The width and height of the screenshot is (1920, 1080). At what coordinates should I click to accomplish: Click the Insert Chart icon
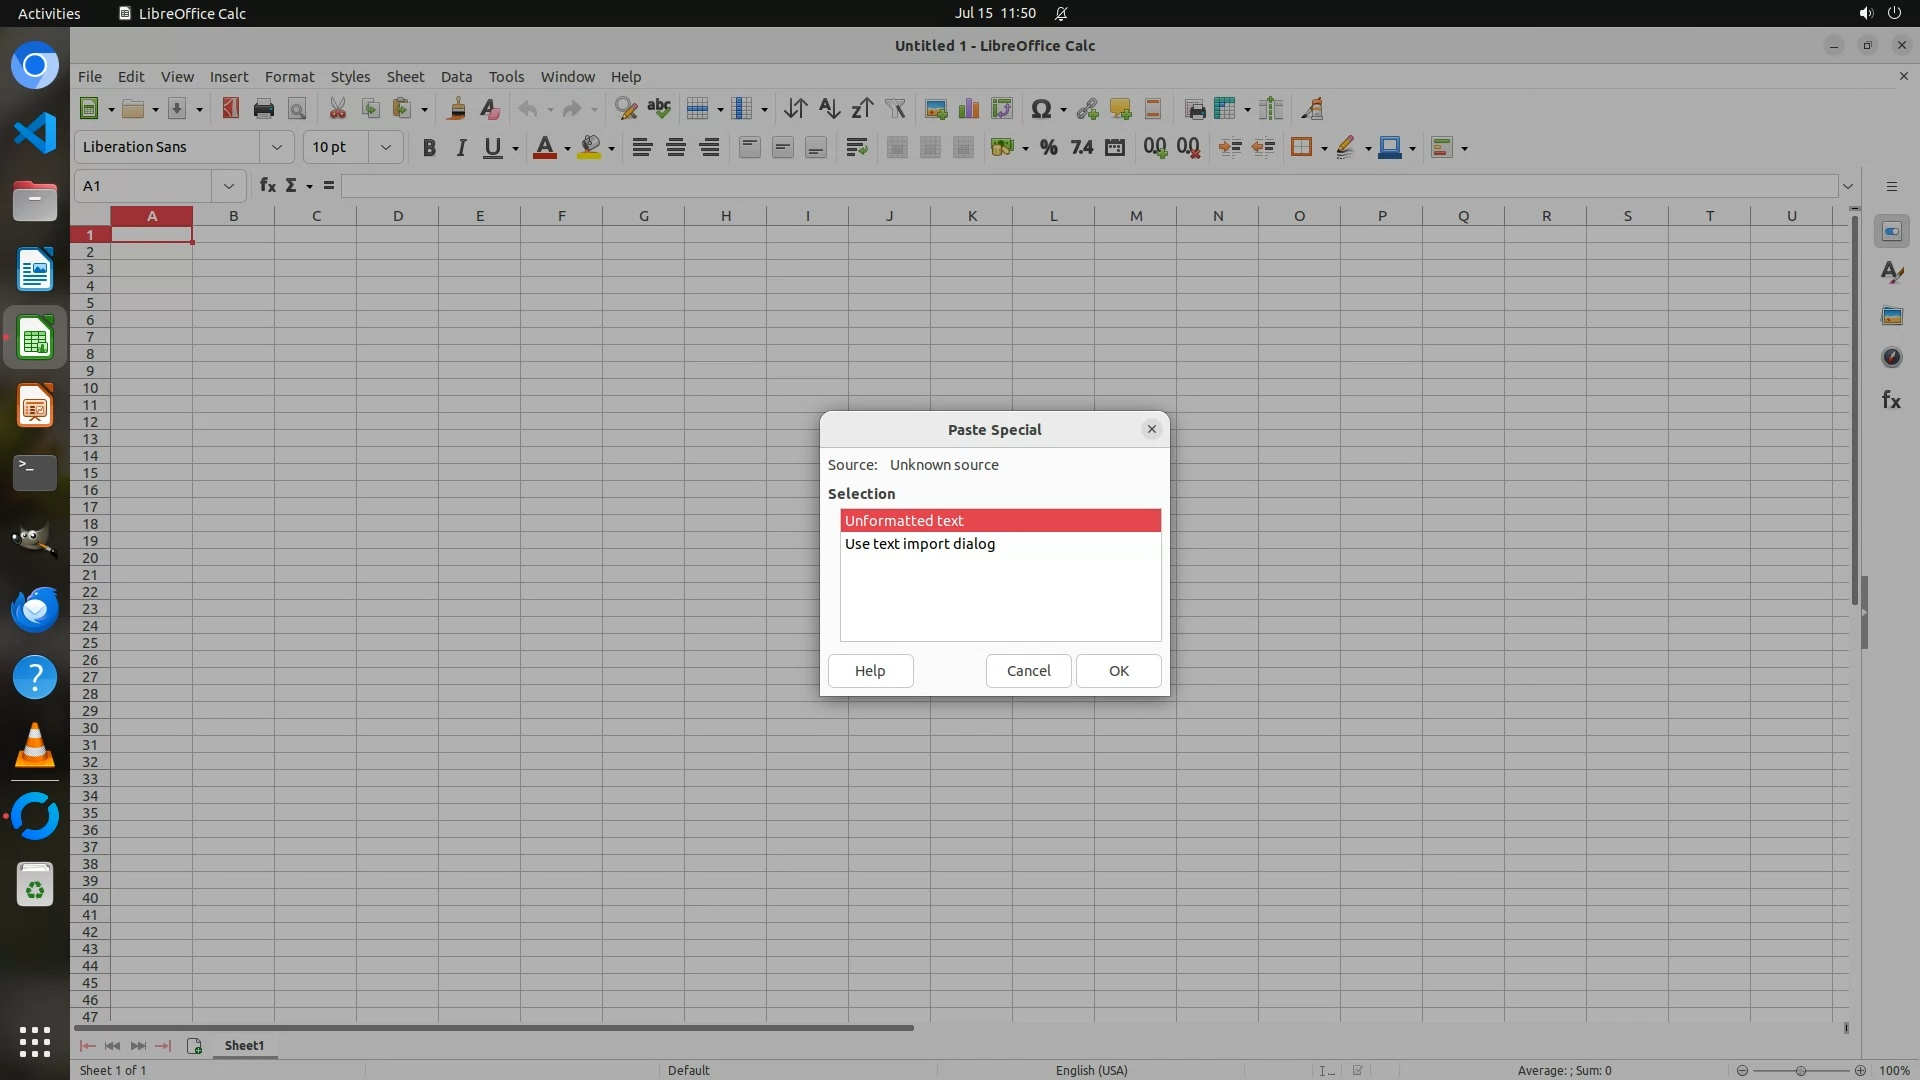point(969,109)
